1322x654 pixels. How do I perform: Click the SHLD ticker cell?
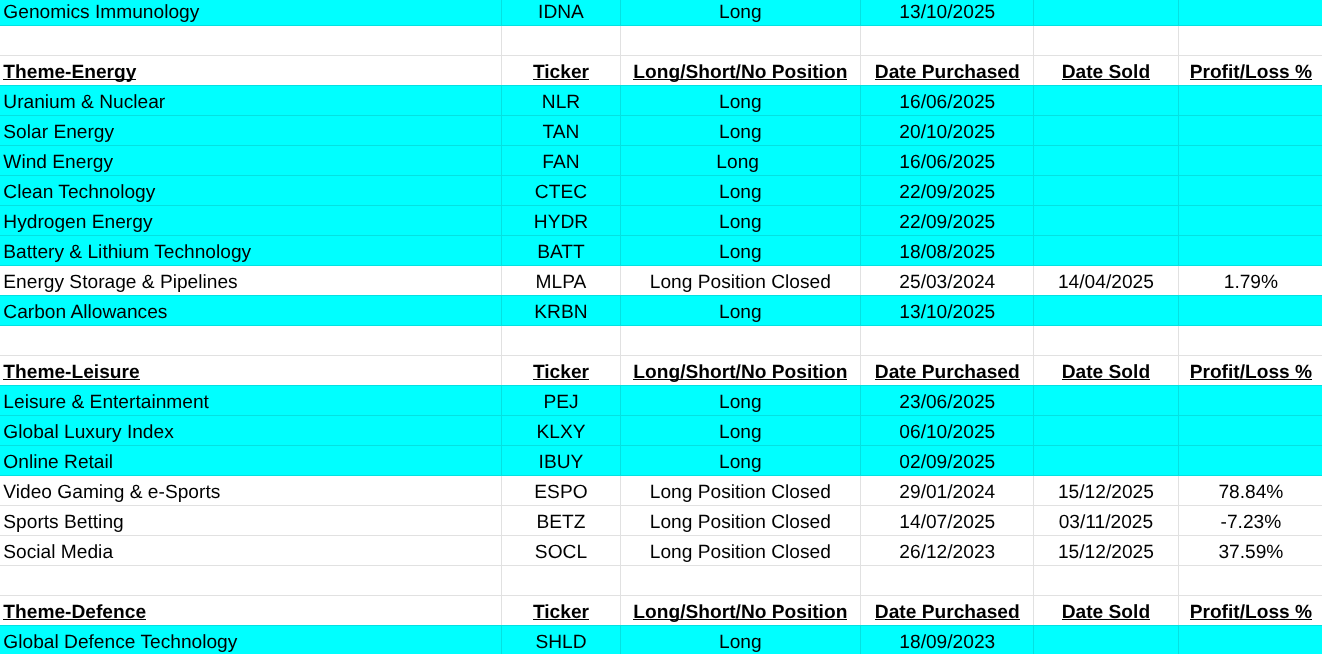click(560, 642)
